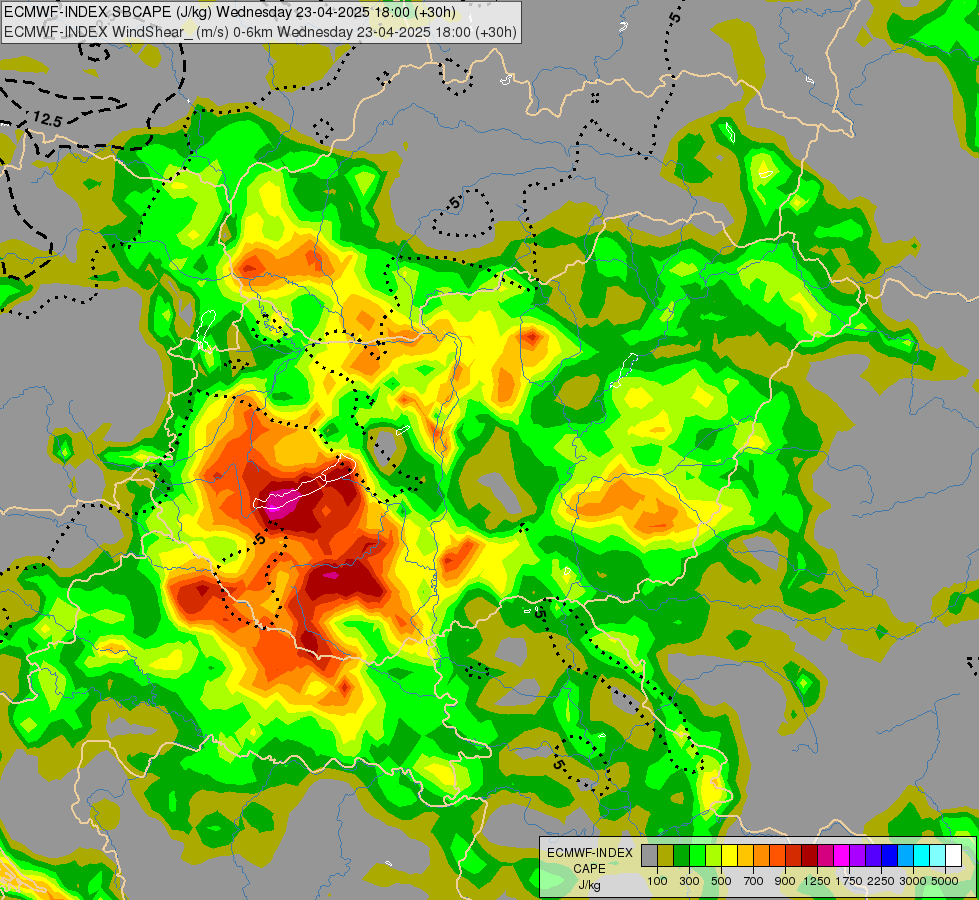Click the J/kg unit label in legend
The height and width of the screenshot is (900, 979).
click(x=590, y=885)
